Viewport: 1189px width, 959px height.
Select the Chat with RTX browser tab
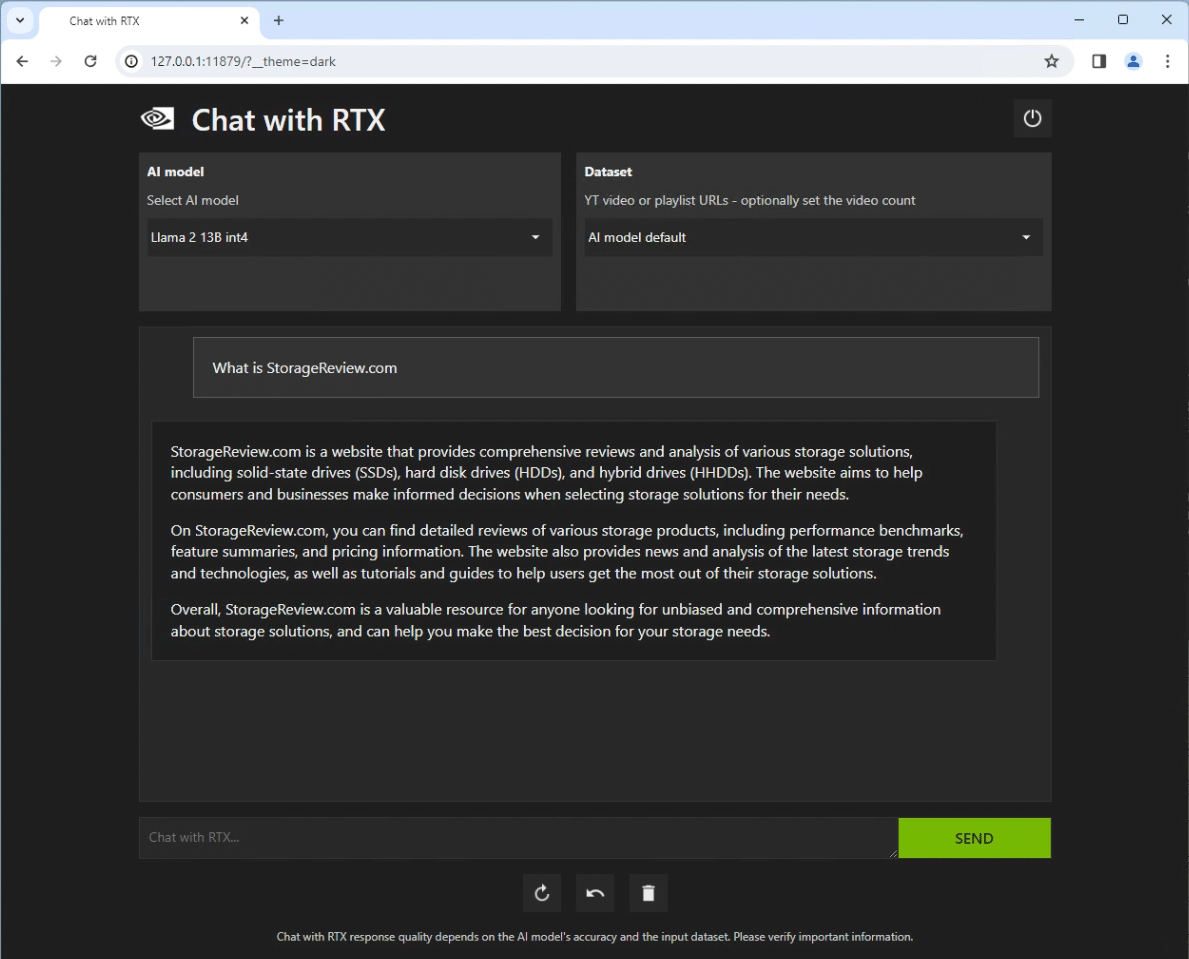[148, 20]
